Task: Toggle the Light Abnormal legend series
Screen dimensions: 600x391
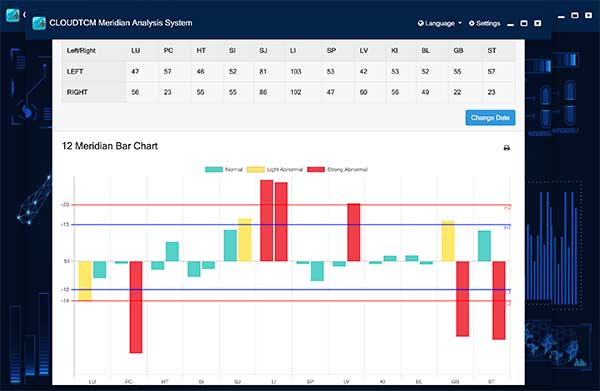Action: tap(275, 169)
